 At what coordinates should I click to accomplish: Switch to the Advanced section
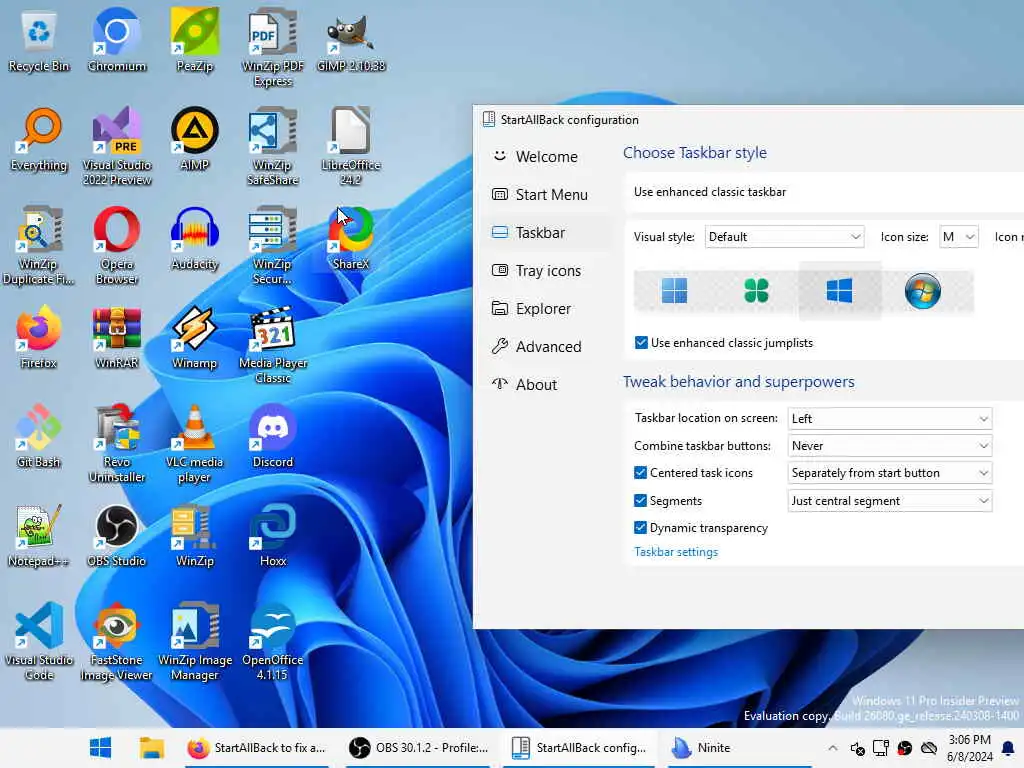(546, 347)
